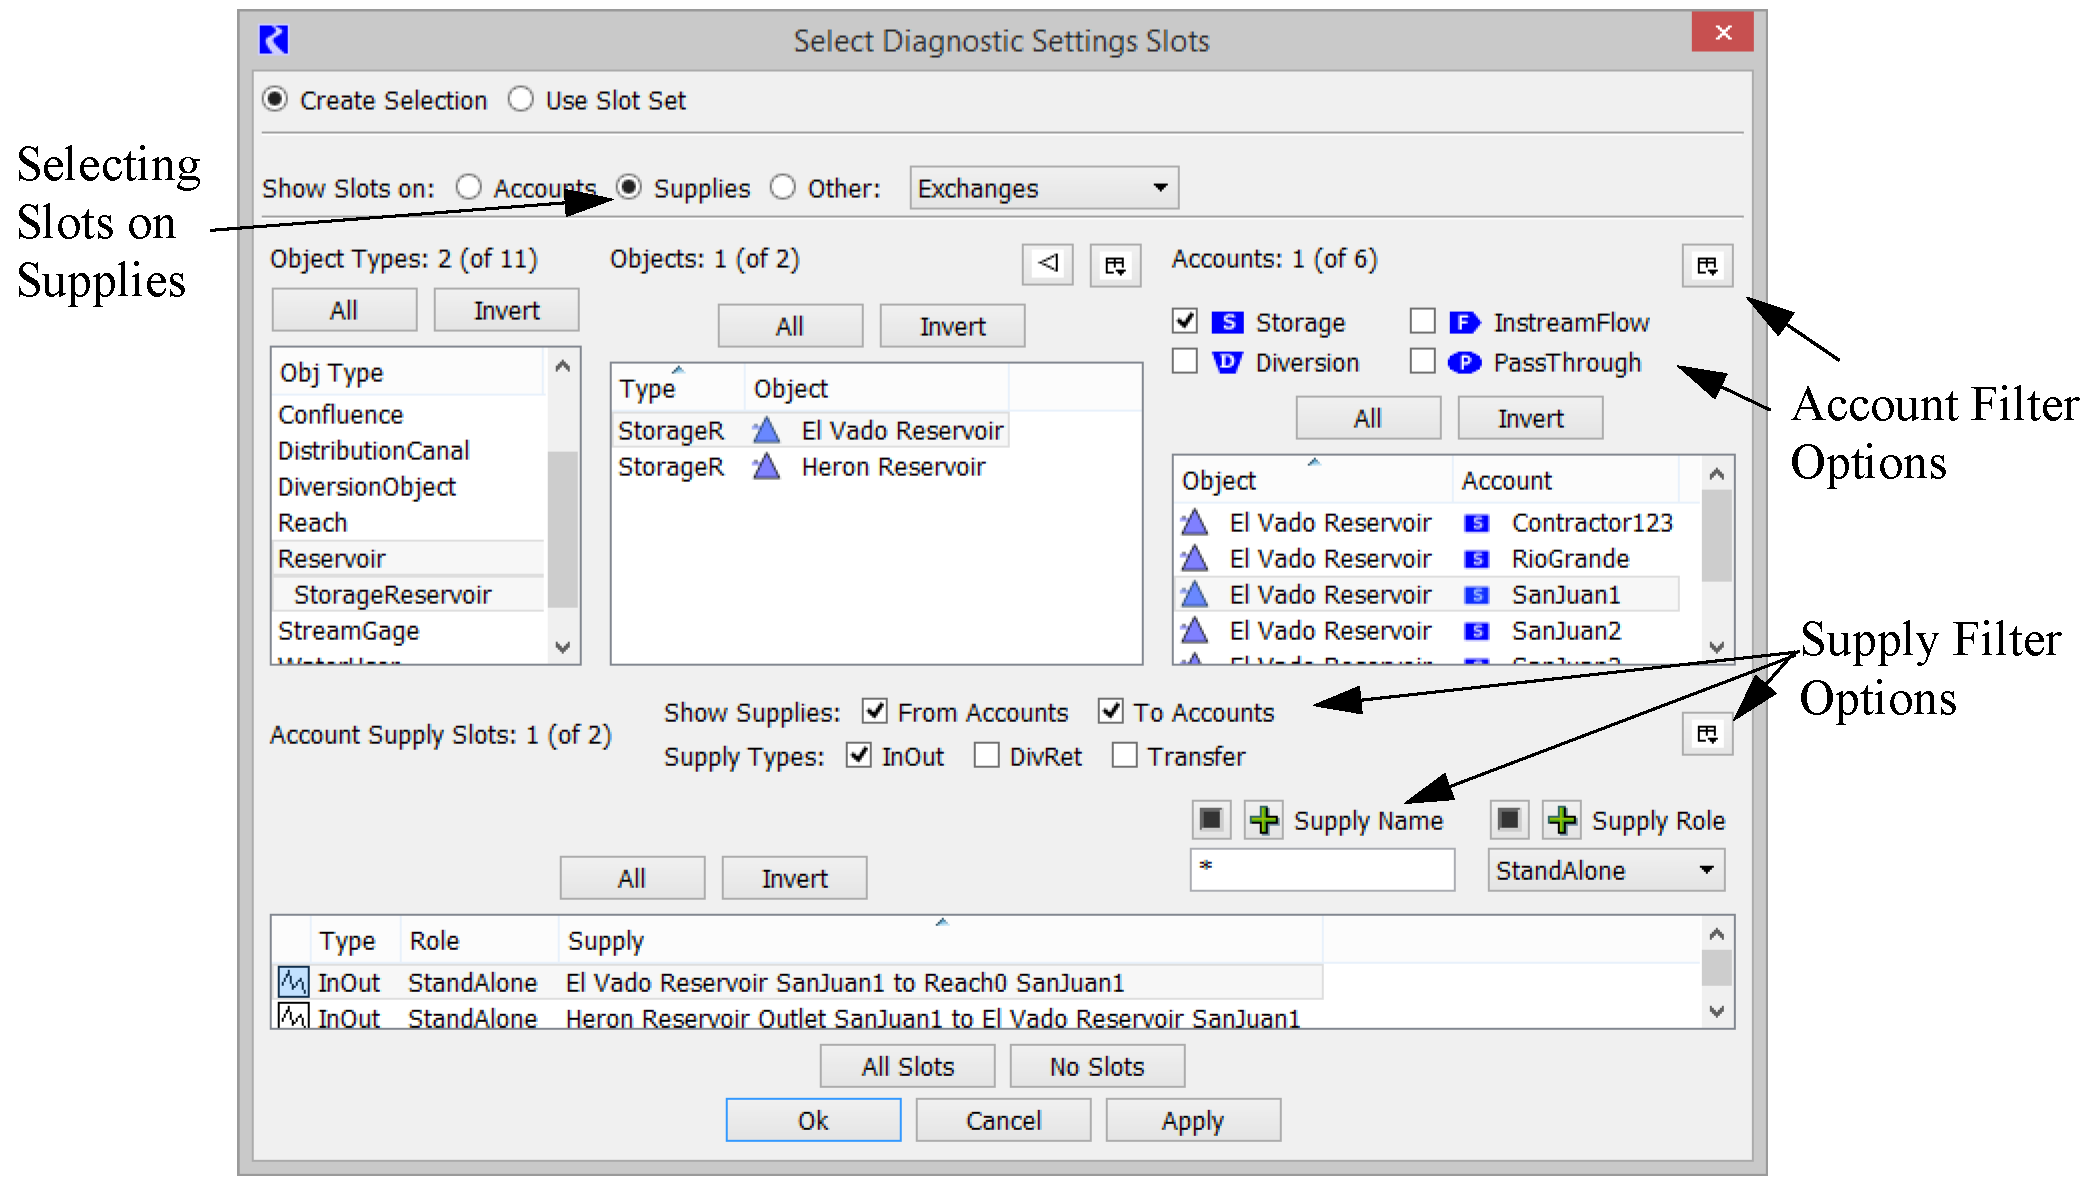Open the Exchanges dropdown
This screenshot has height=1192, width=2100.
(x=1043, y=188)
